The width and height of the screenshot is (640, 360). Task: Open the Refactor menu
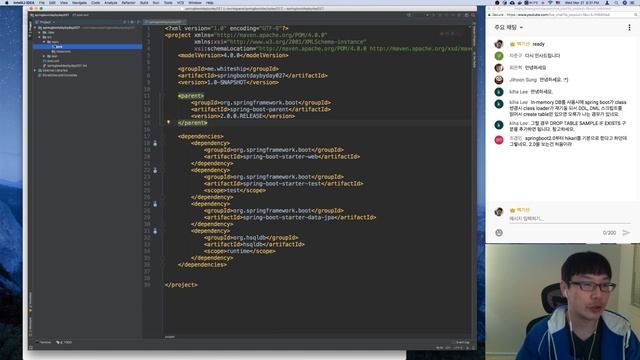point(128,2)
